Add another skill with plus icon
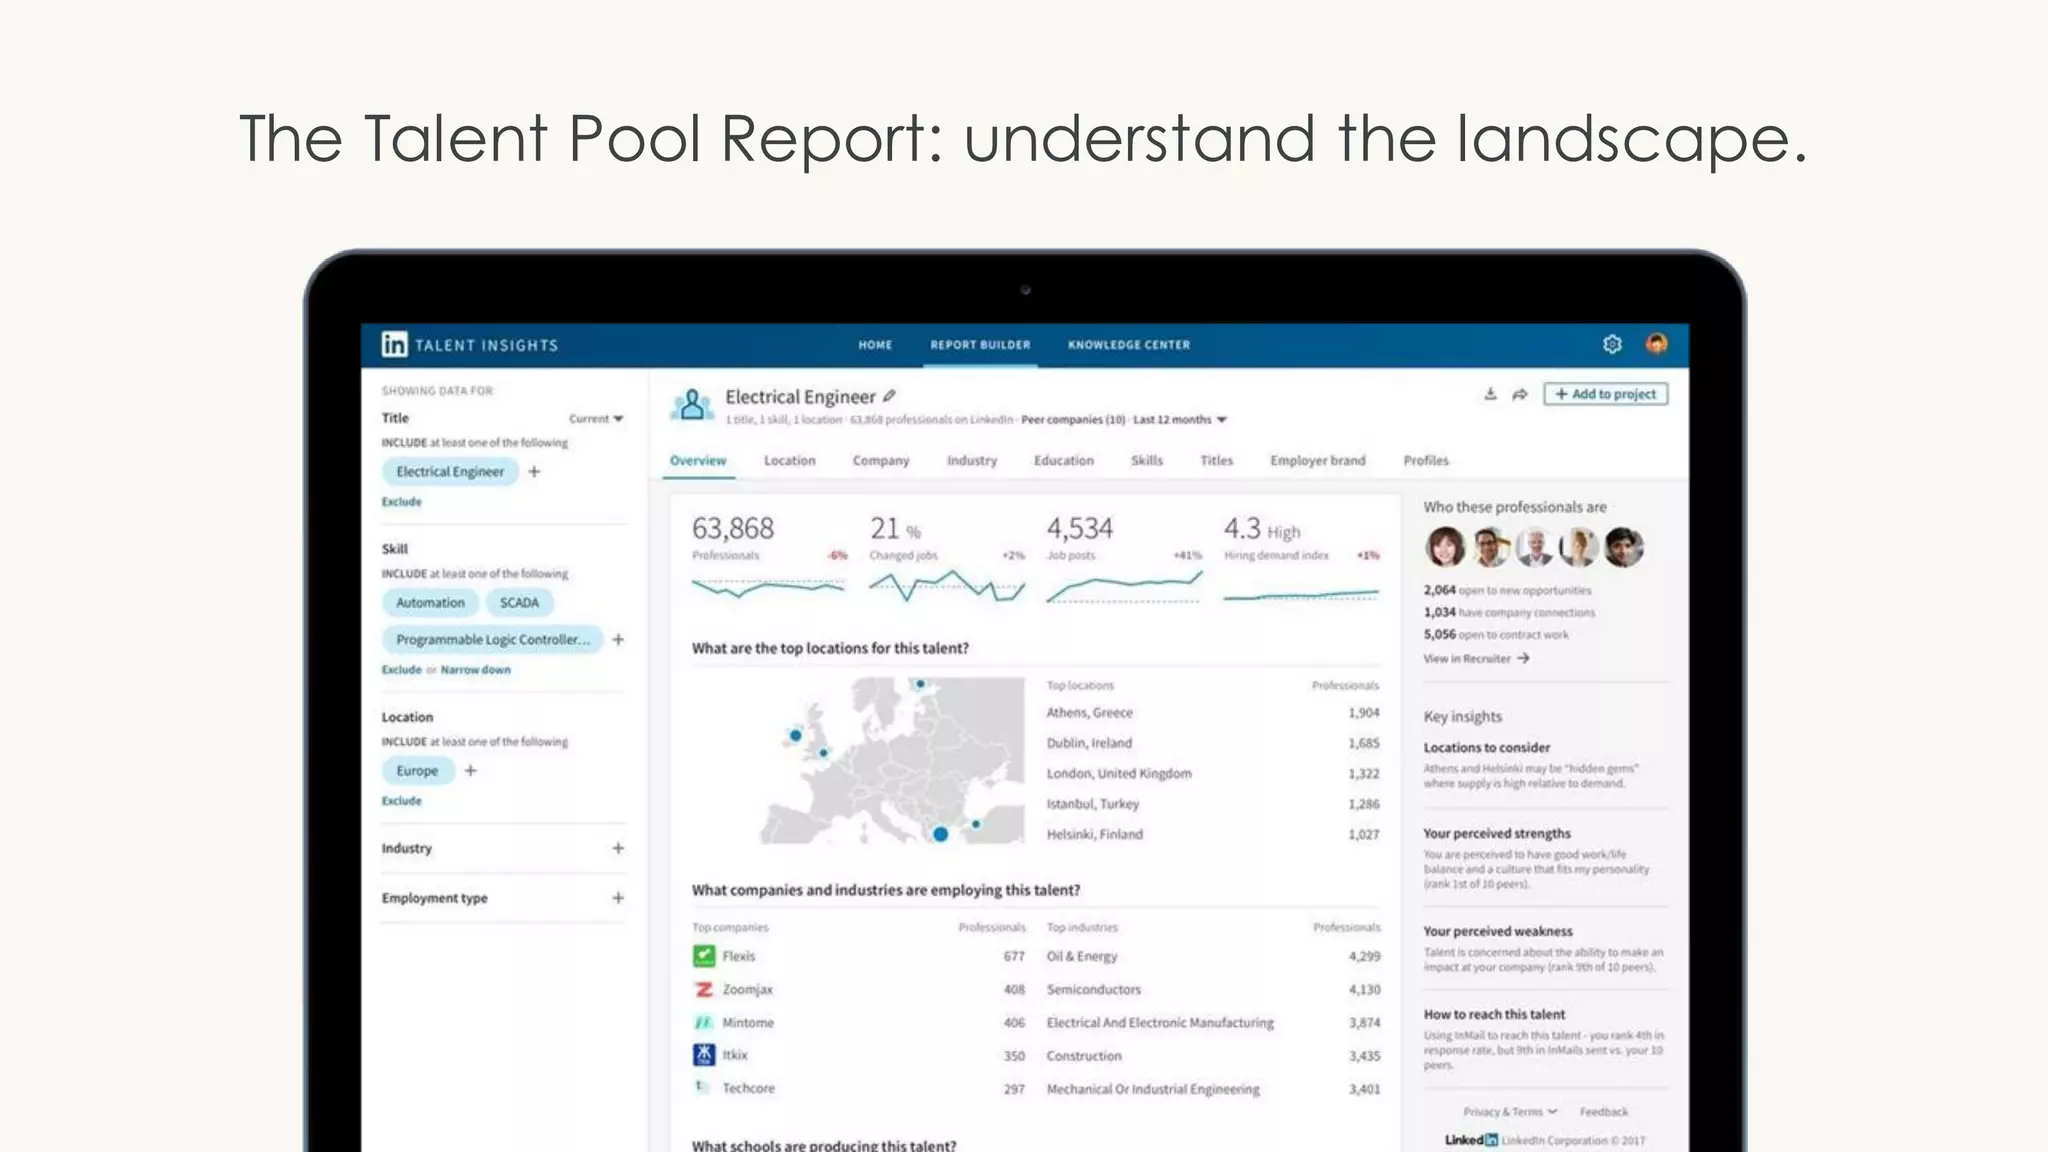This screenshot has height=1152, width=2048. click(618, 639)
